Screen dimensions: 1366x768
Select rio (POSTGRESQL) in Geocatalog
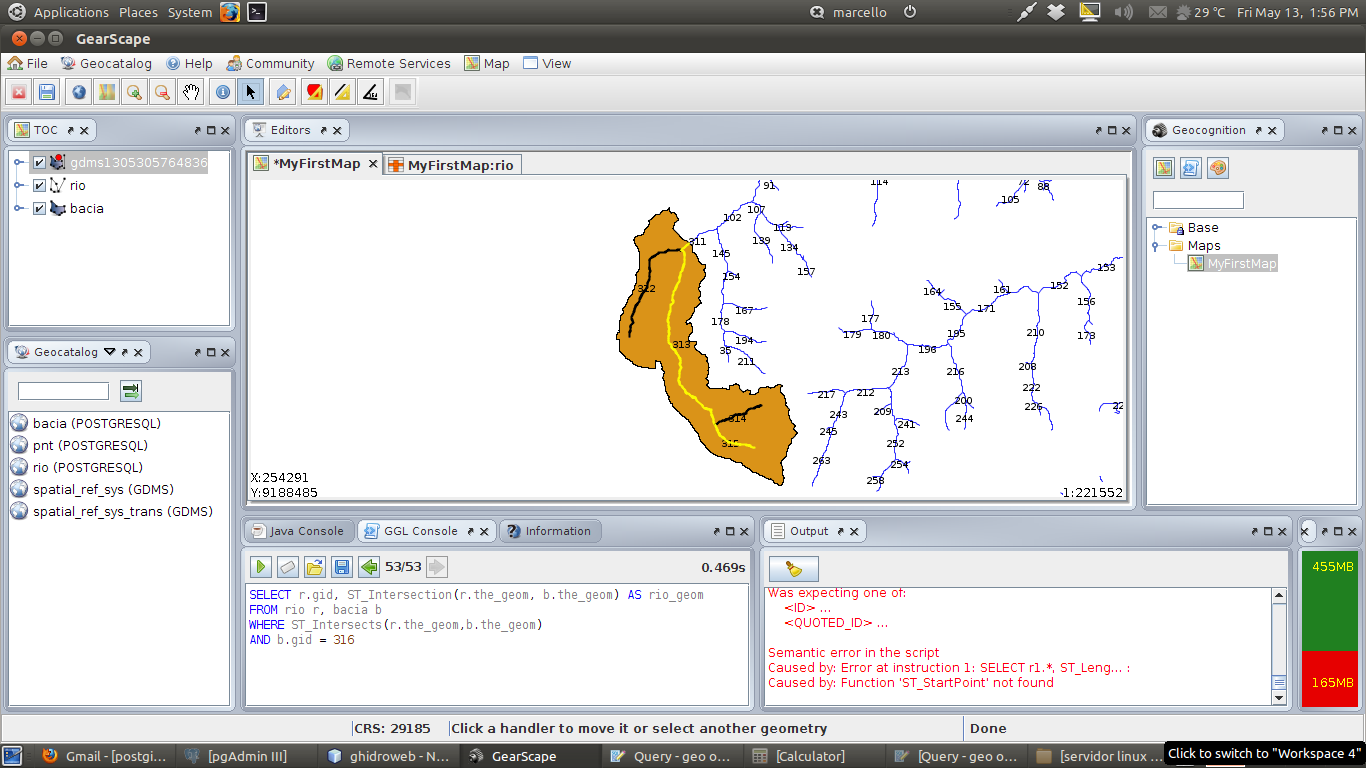pyautogui.click(x=88, y=468)
